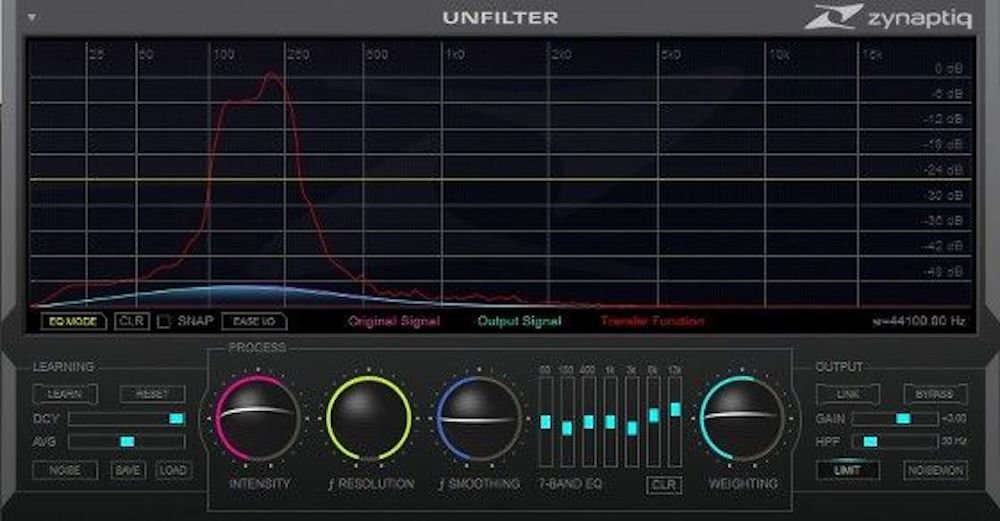Click SAVE in the Learning section

point(128,470)
